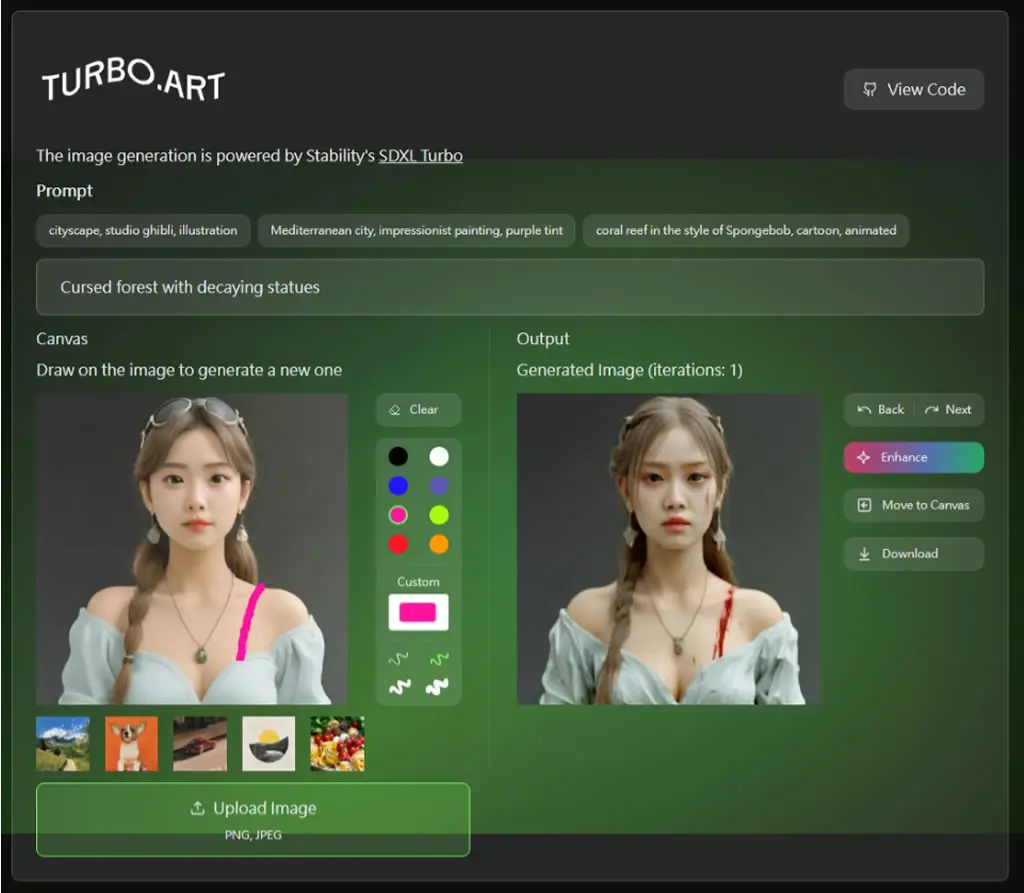Download the generated image
The height and width of the screenshot is (893, 1024).
pyautogui.click(x=914, y=553)
